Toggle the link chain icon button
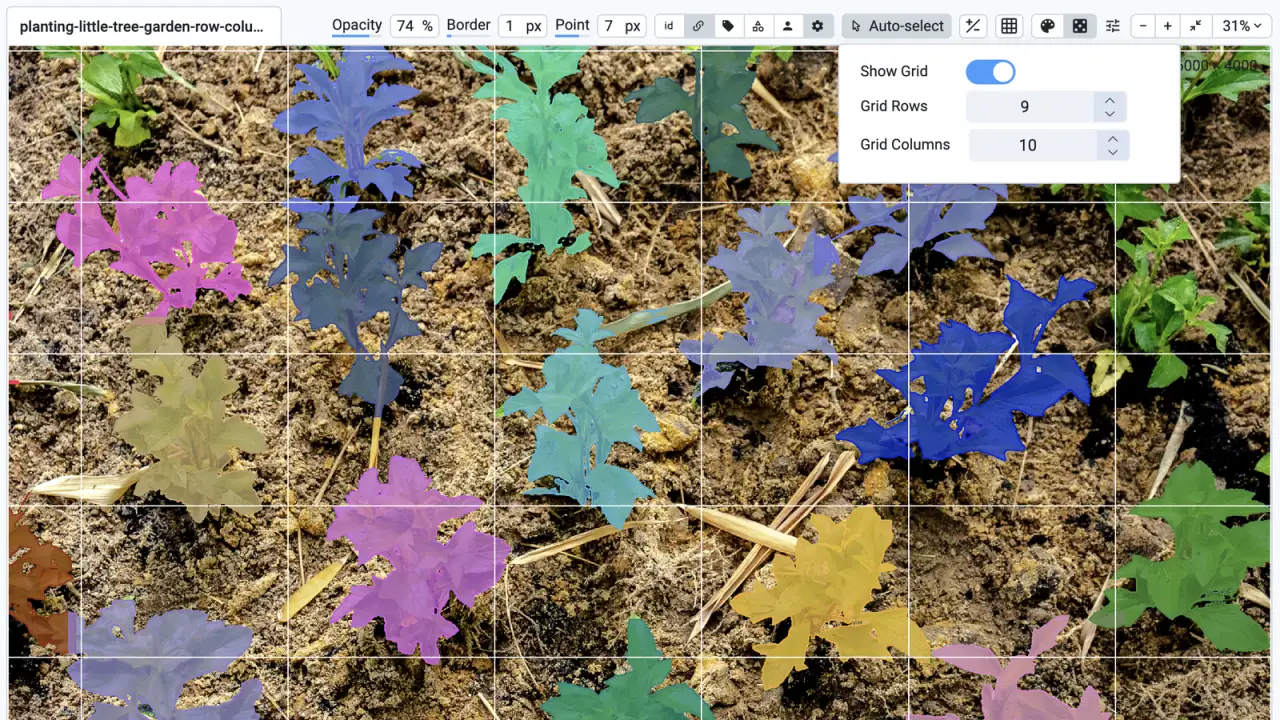The image size is (1280, 720). (x=698, y=26)
